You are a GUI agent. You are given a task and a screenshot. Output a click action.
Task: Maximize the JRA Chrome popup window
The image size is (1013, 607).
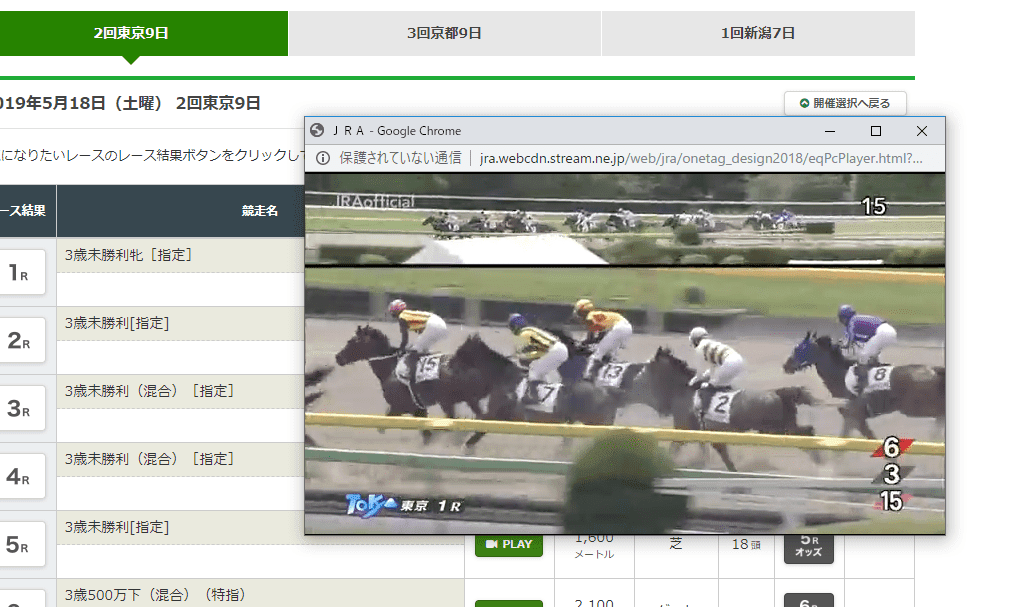(876, 131)
